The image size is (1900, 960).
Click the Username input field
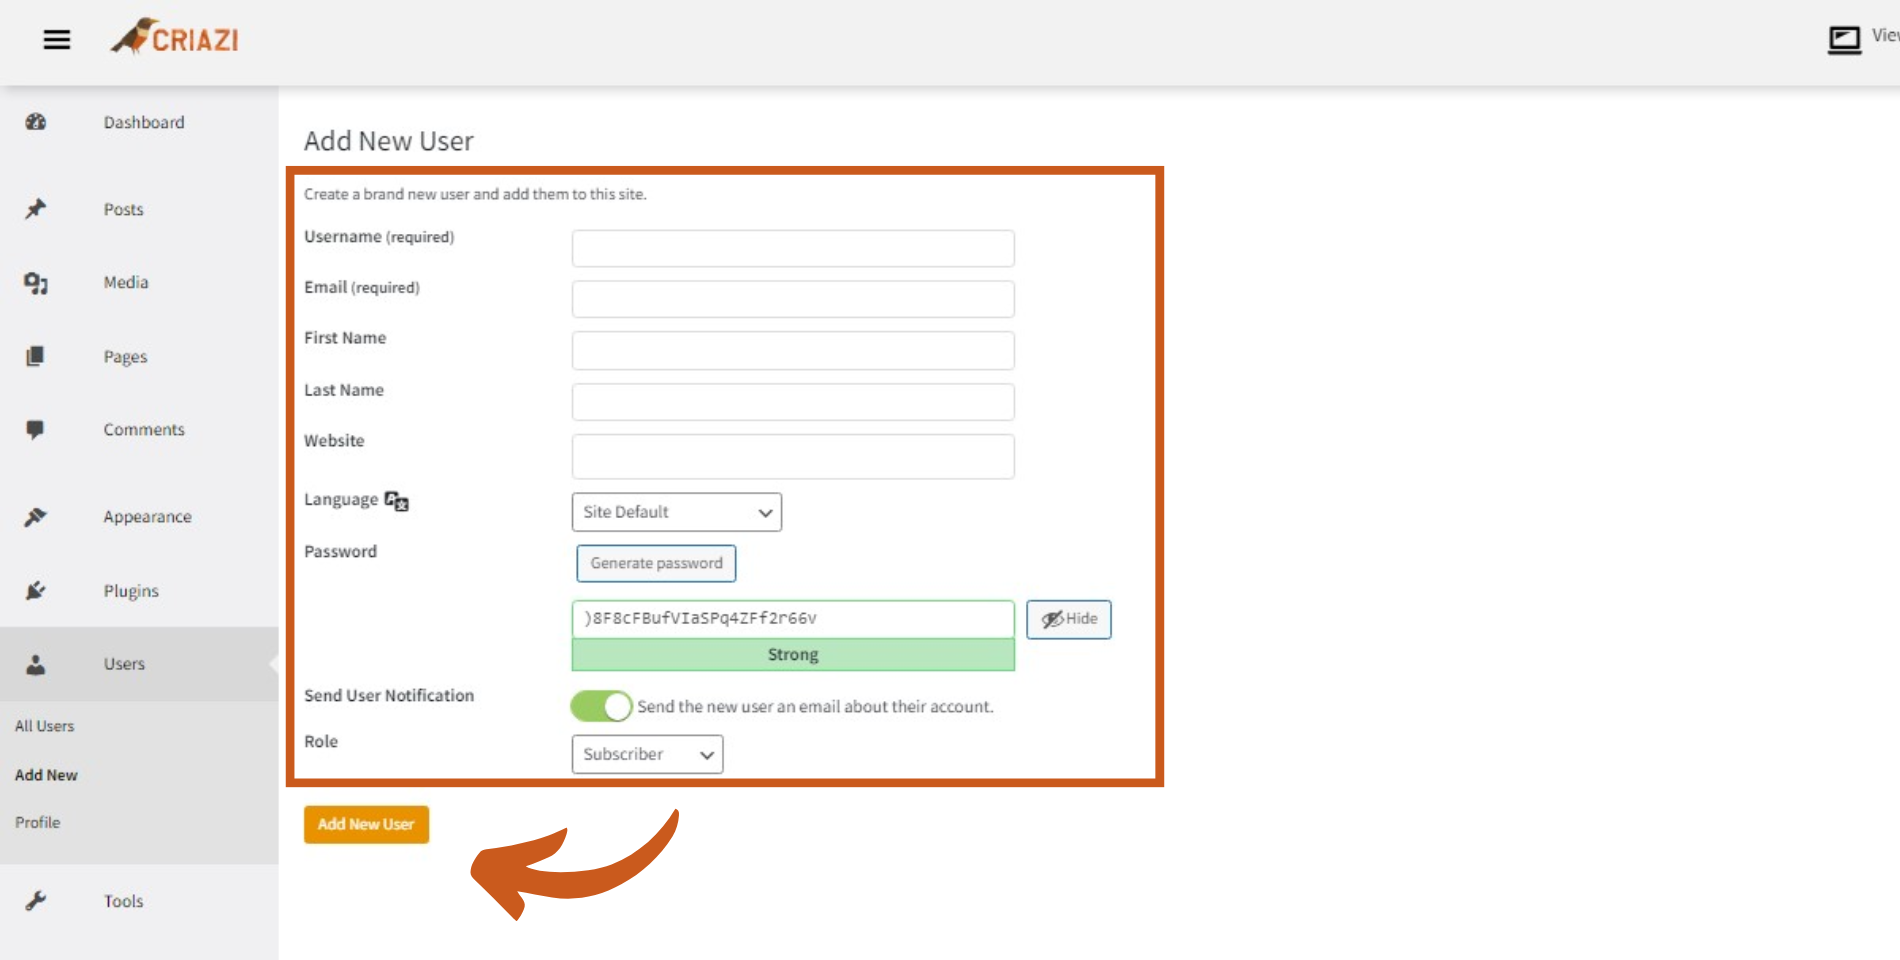pyautogui.click(x=793, y=248)
